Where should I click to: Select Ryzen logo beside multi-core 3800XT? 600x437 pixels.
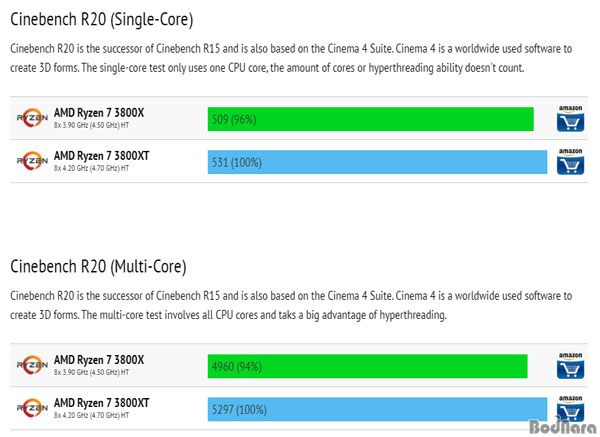32,408
